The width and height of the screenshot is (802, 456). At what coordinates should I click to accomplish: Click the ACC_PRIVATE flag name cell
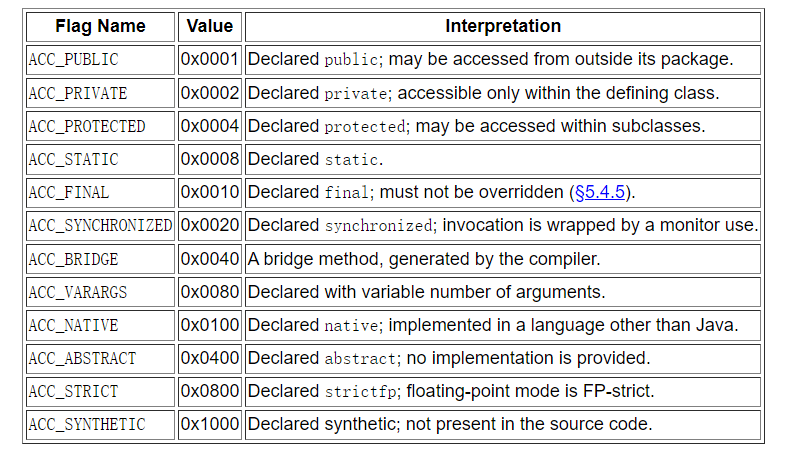pos(78,93)
